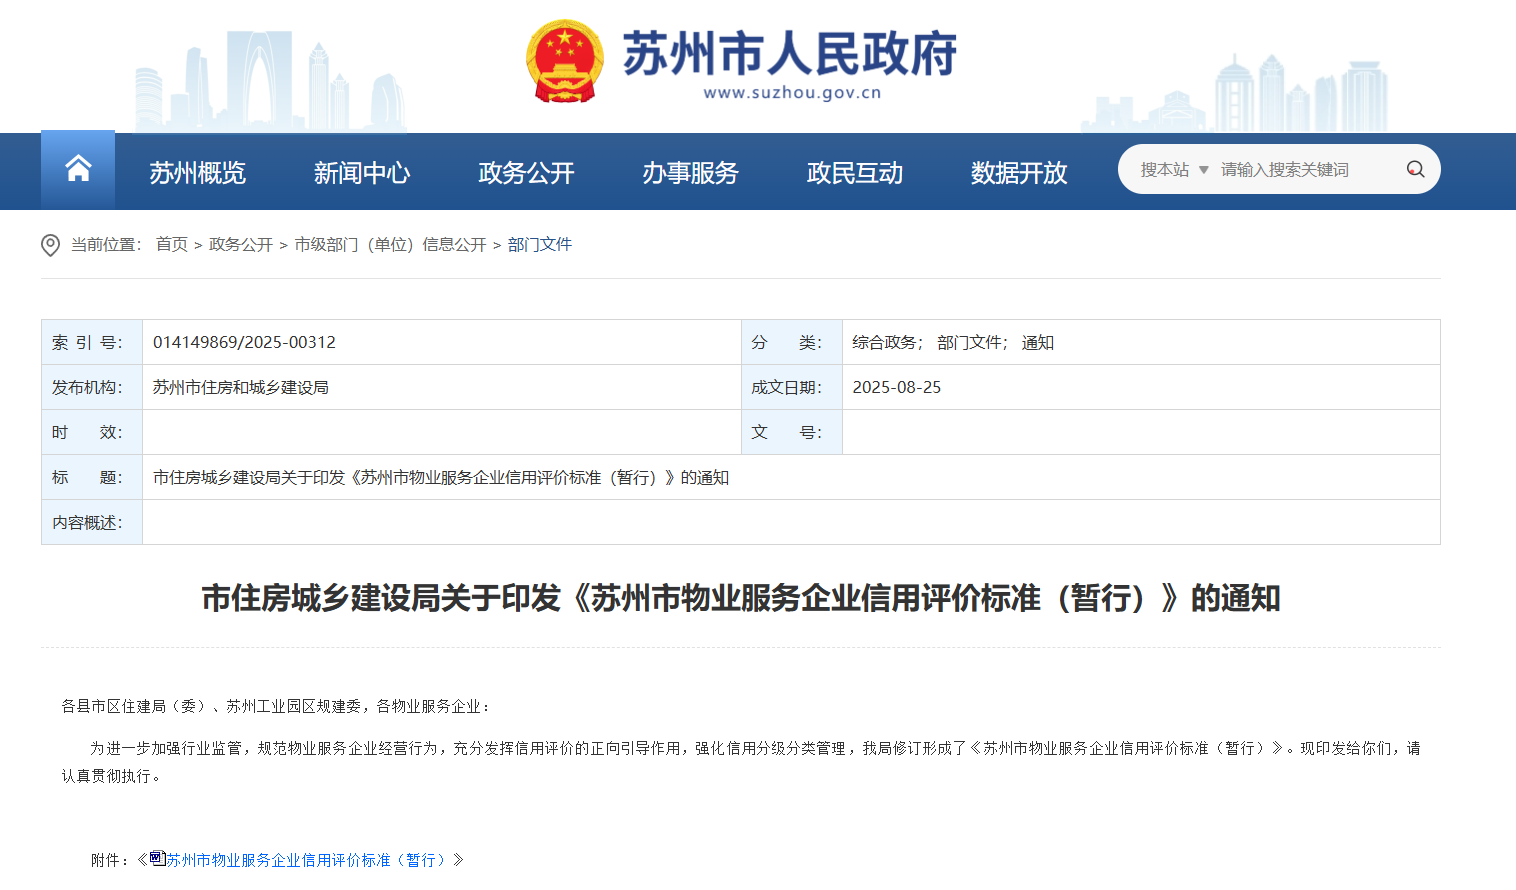Screen dimensions: 1516x890
Task: Click the attachment document file icon
Action: click(x=157, y=858)
